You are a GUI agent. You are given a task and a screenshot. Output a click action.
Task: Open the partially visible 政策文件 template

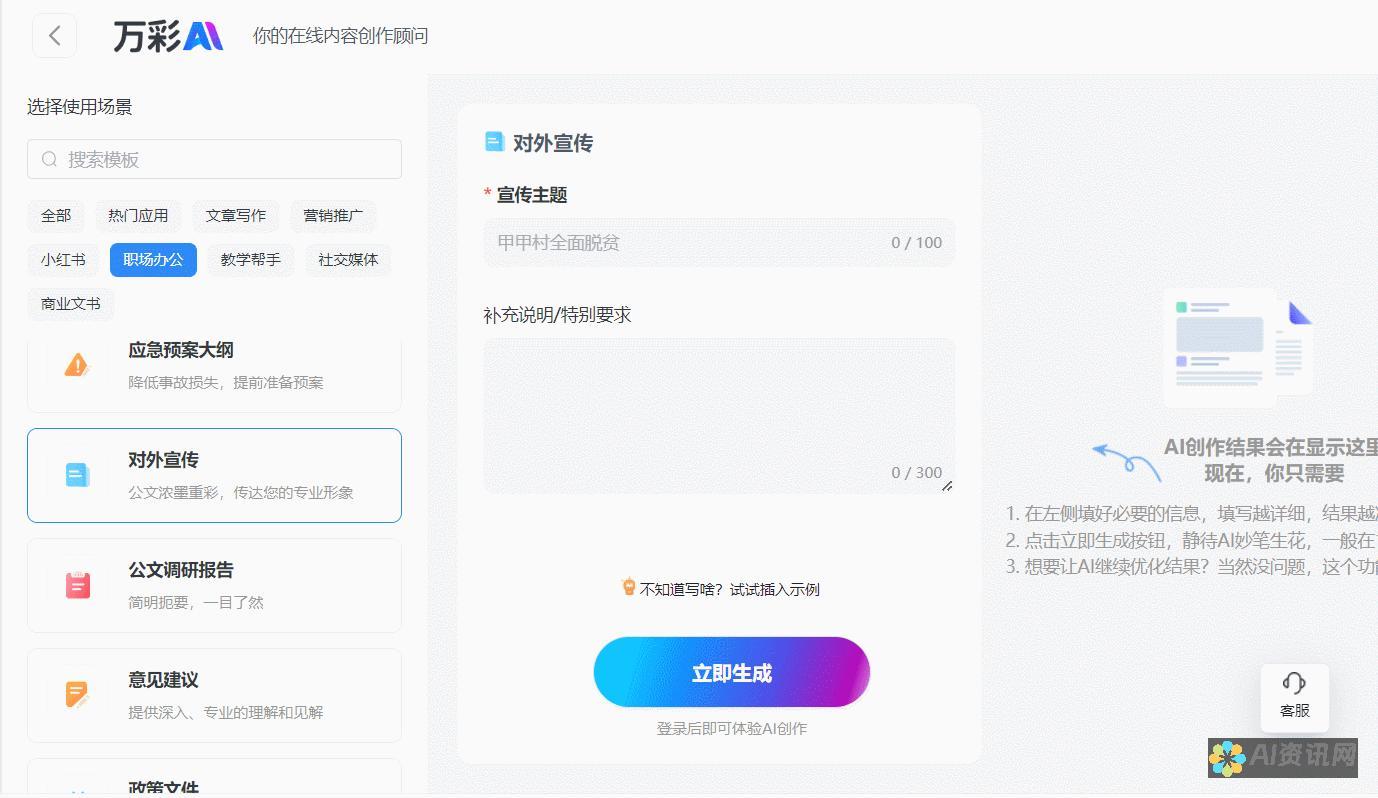point(214,778)
